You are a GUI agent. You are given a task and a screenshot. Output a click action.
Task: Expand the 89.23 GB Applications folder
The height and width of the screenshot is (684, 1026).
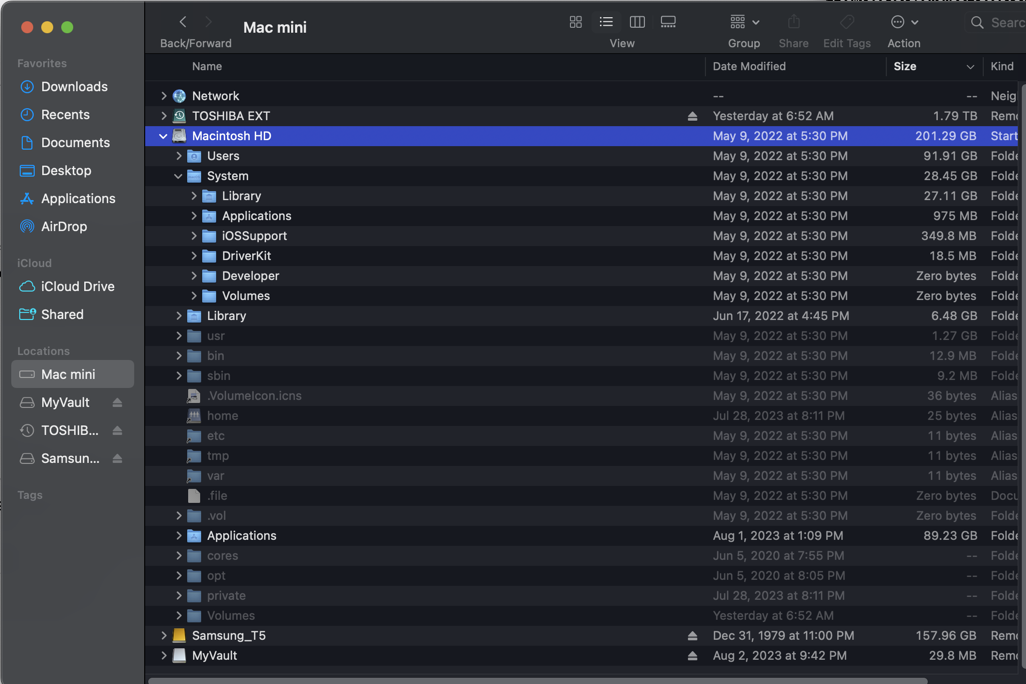pos(179,535)
